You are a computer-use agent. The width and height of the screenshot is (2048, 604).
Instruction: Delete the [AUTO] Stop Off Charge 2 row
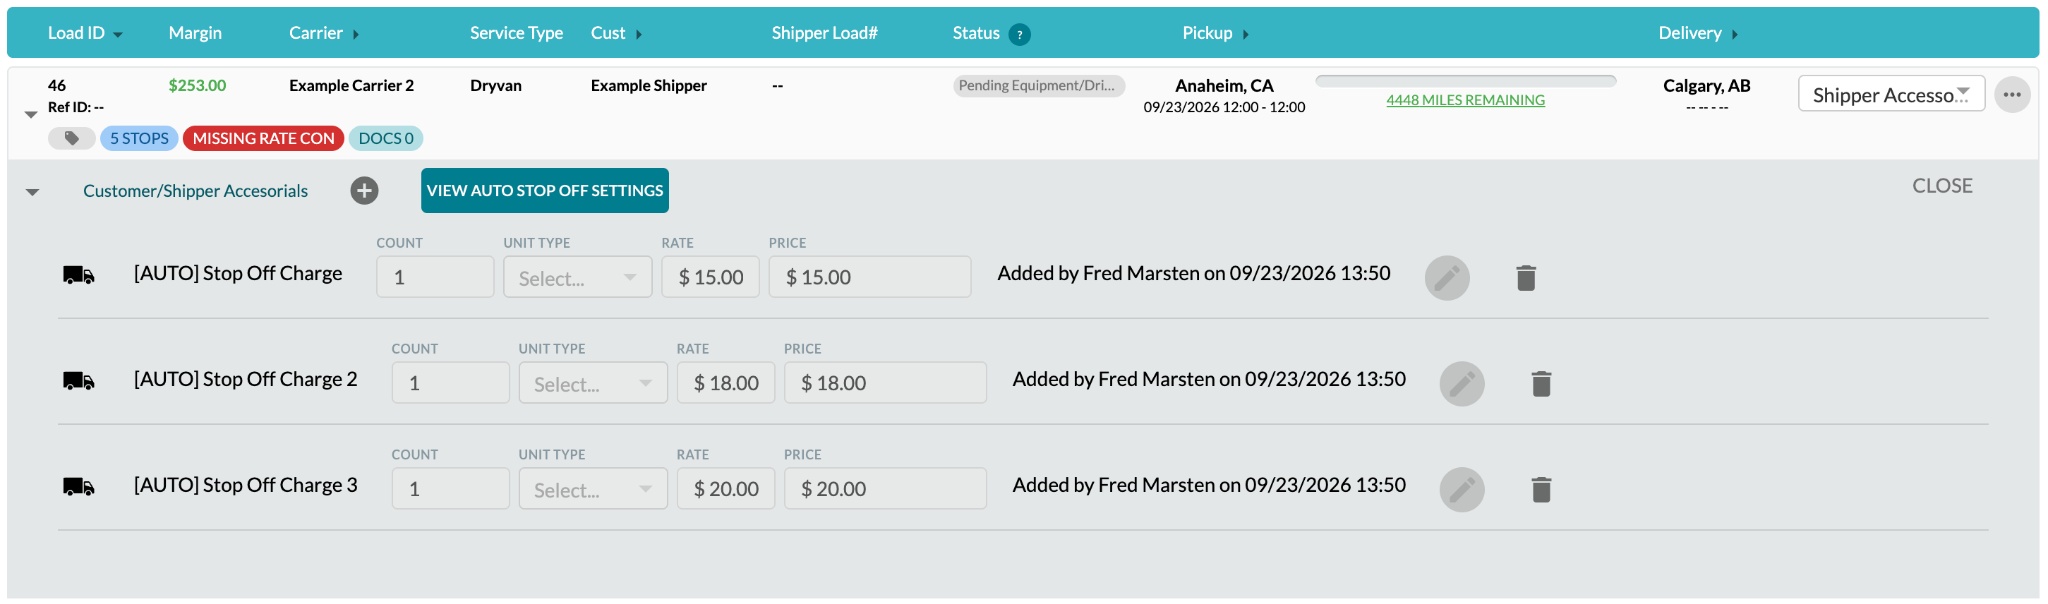pos(1541,384)
